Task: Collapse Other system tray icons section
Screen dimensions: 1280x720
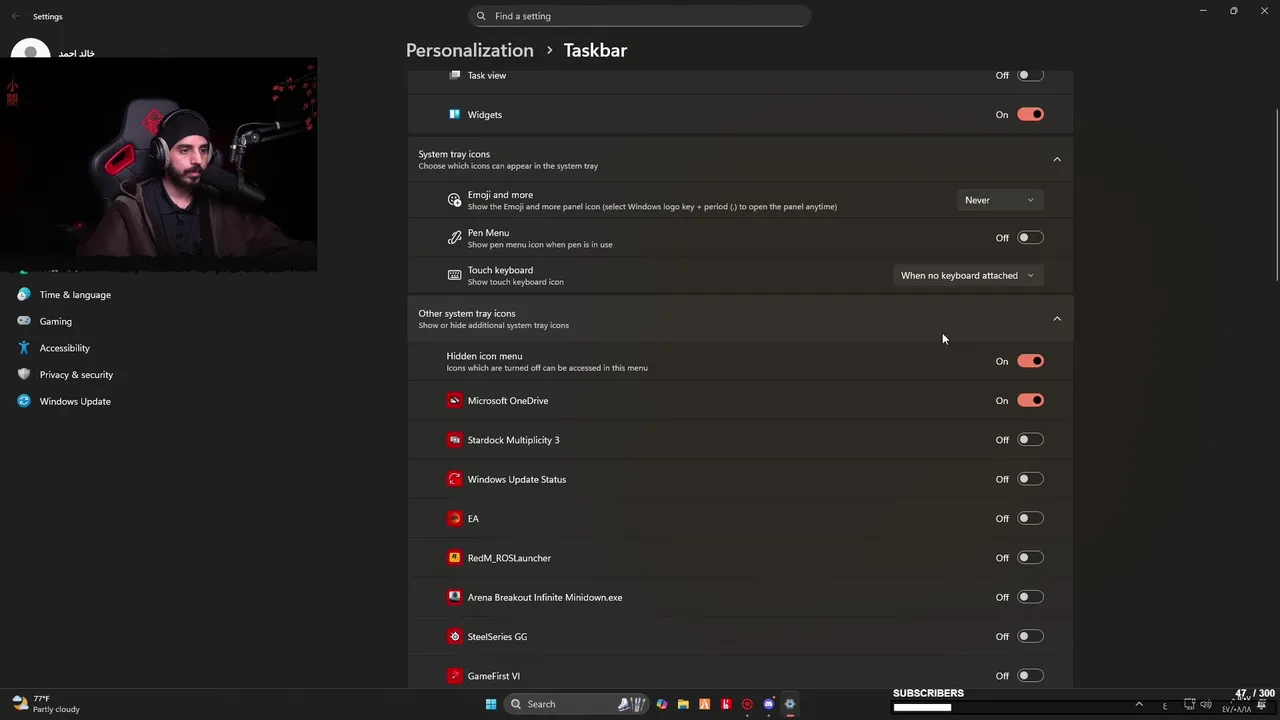Action: (x=1057, y=319)
